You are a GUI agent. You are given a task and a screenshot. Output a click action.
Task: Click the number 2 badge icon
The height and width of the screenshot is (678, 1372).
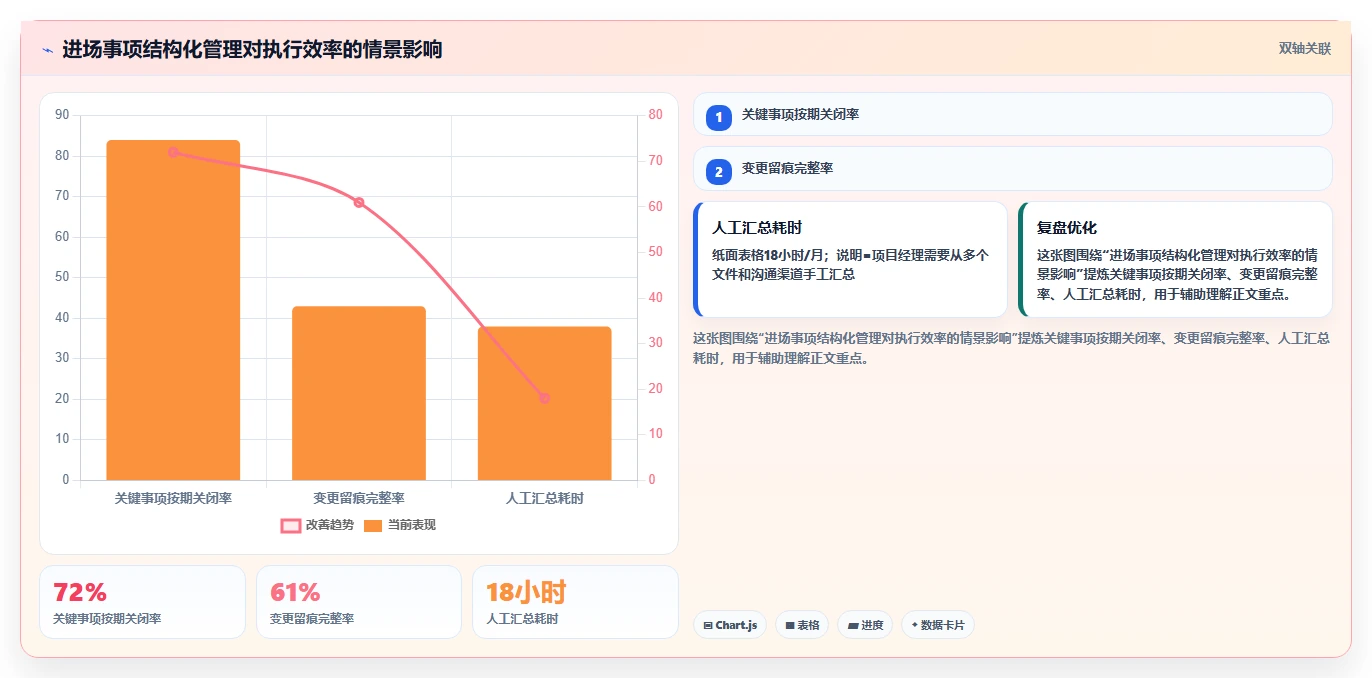(x=718, y=172)
